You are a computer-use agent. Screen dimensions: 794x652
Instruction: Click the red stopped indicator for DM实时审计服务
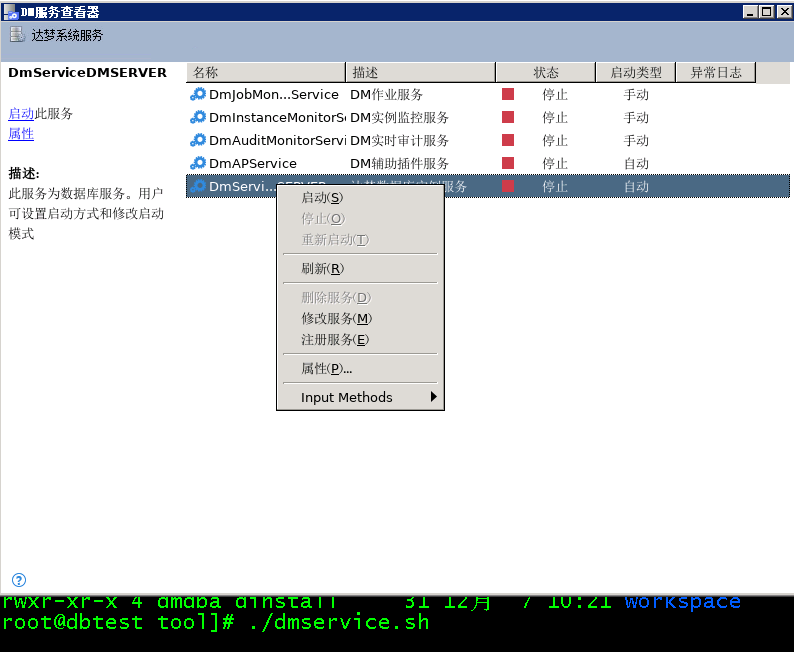point(508,140)
